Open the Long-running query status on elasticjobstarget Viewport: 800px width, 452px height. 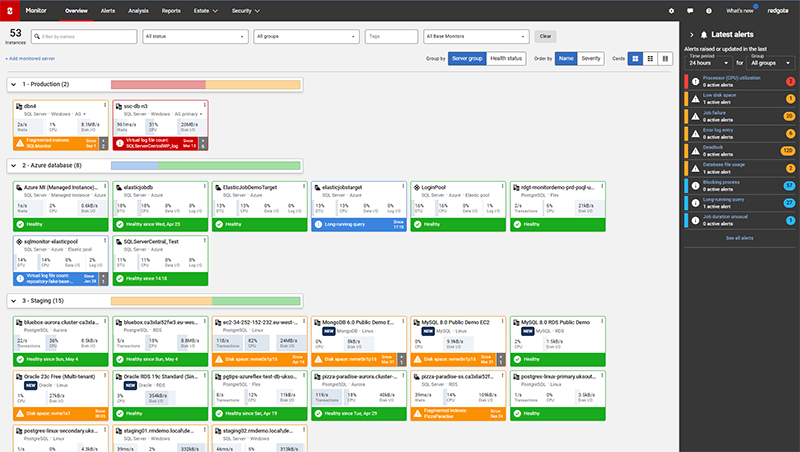coord(359,224)
